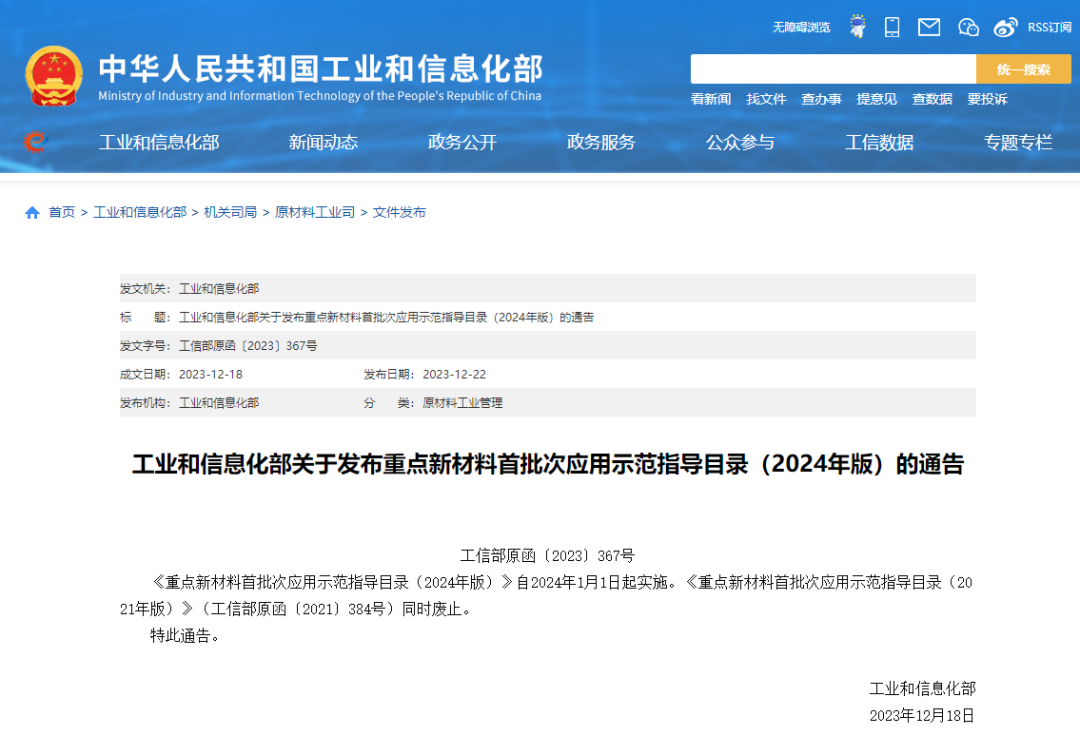Enable 无障碍浏览 accessibility mode
Image resolution: width=1080 pixels, height=736 pixels.
pyautogui.click(x=800, y=27)
